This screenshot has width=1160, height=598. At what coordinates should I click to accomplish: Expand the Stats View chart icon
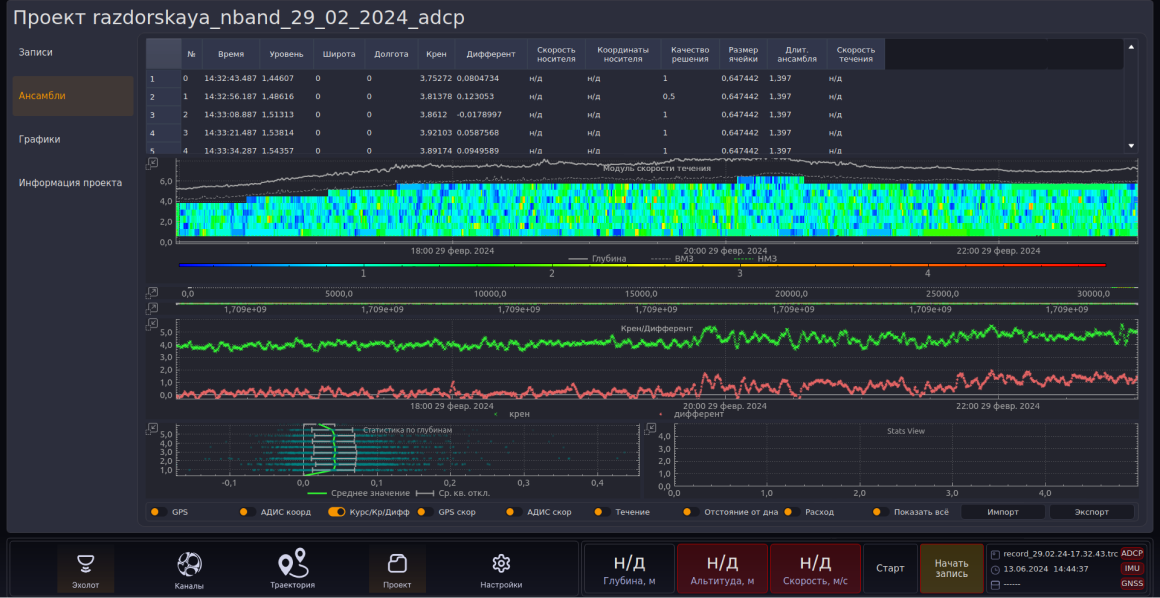coord(651,428)
